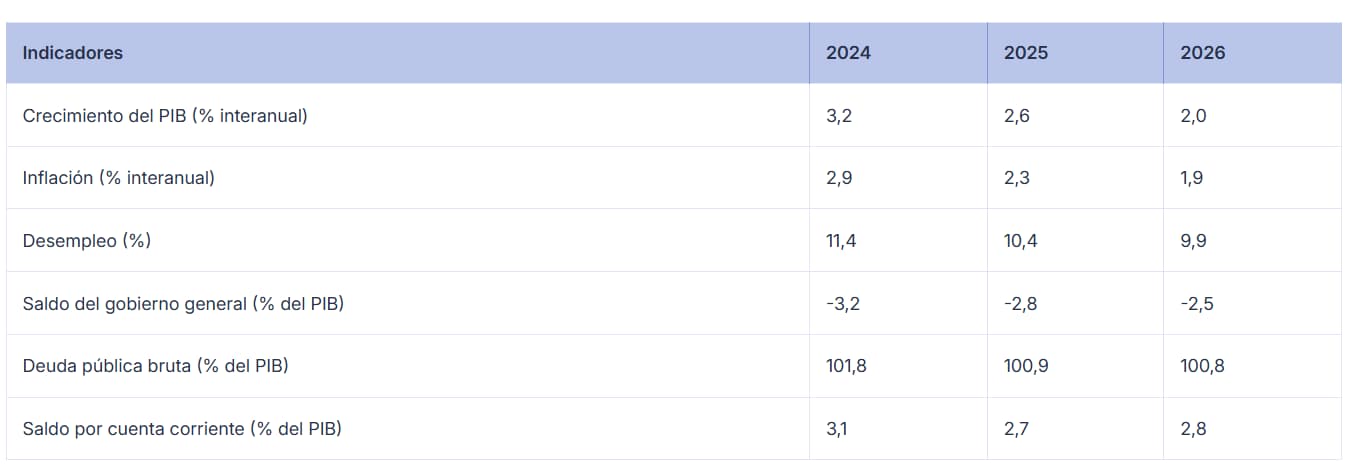Viewport: 1362px width, 466px height.
Task: Select the 2026 government balance value -2,5
Action: (1198, 304)
